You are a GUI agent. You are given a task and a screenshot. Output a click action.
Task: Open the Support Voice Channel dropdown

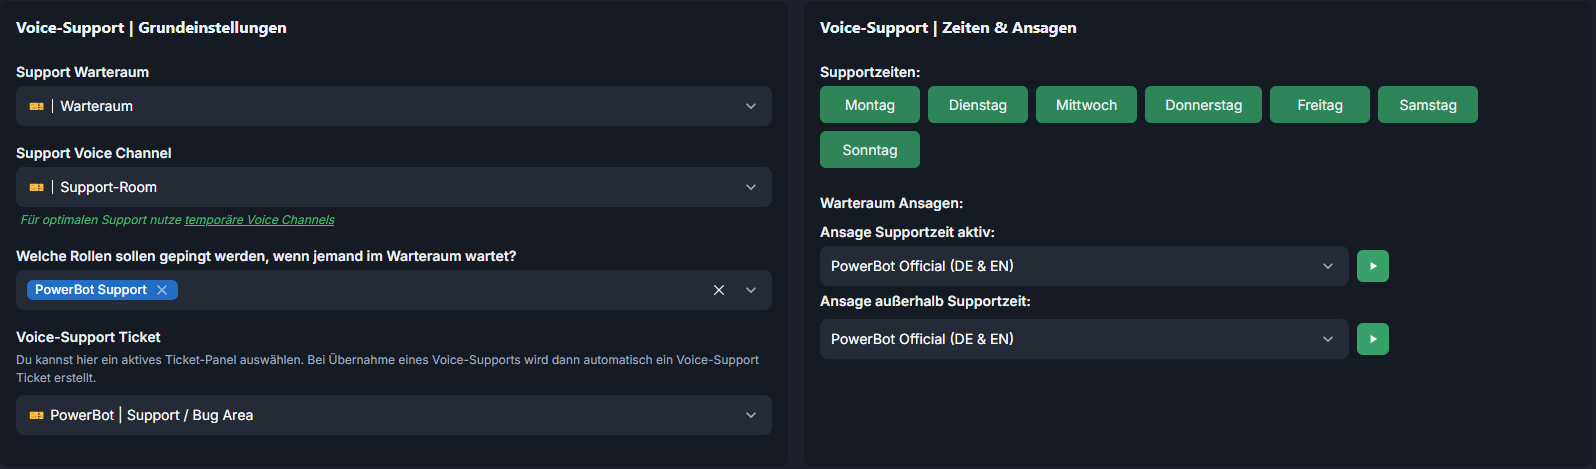coord(750,187)
